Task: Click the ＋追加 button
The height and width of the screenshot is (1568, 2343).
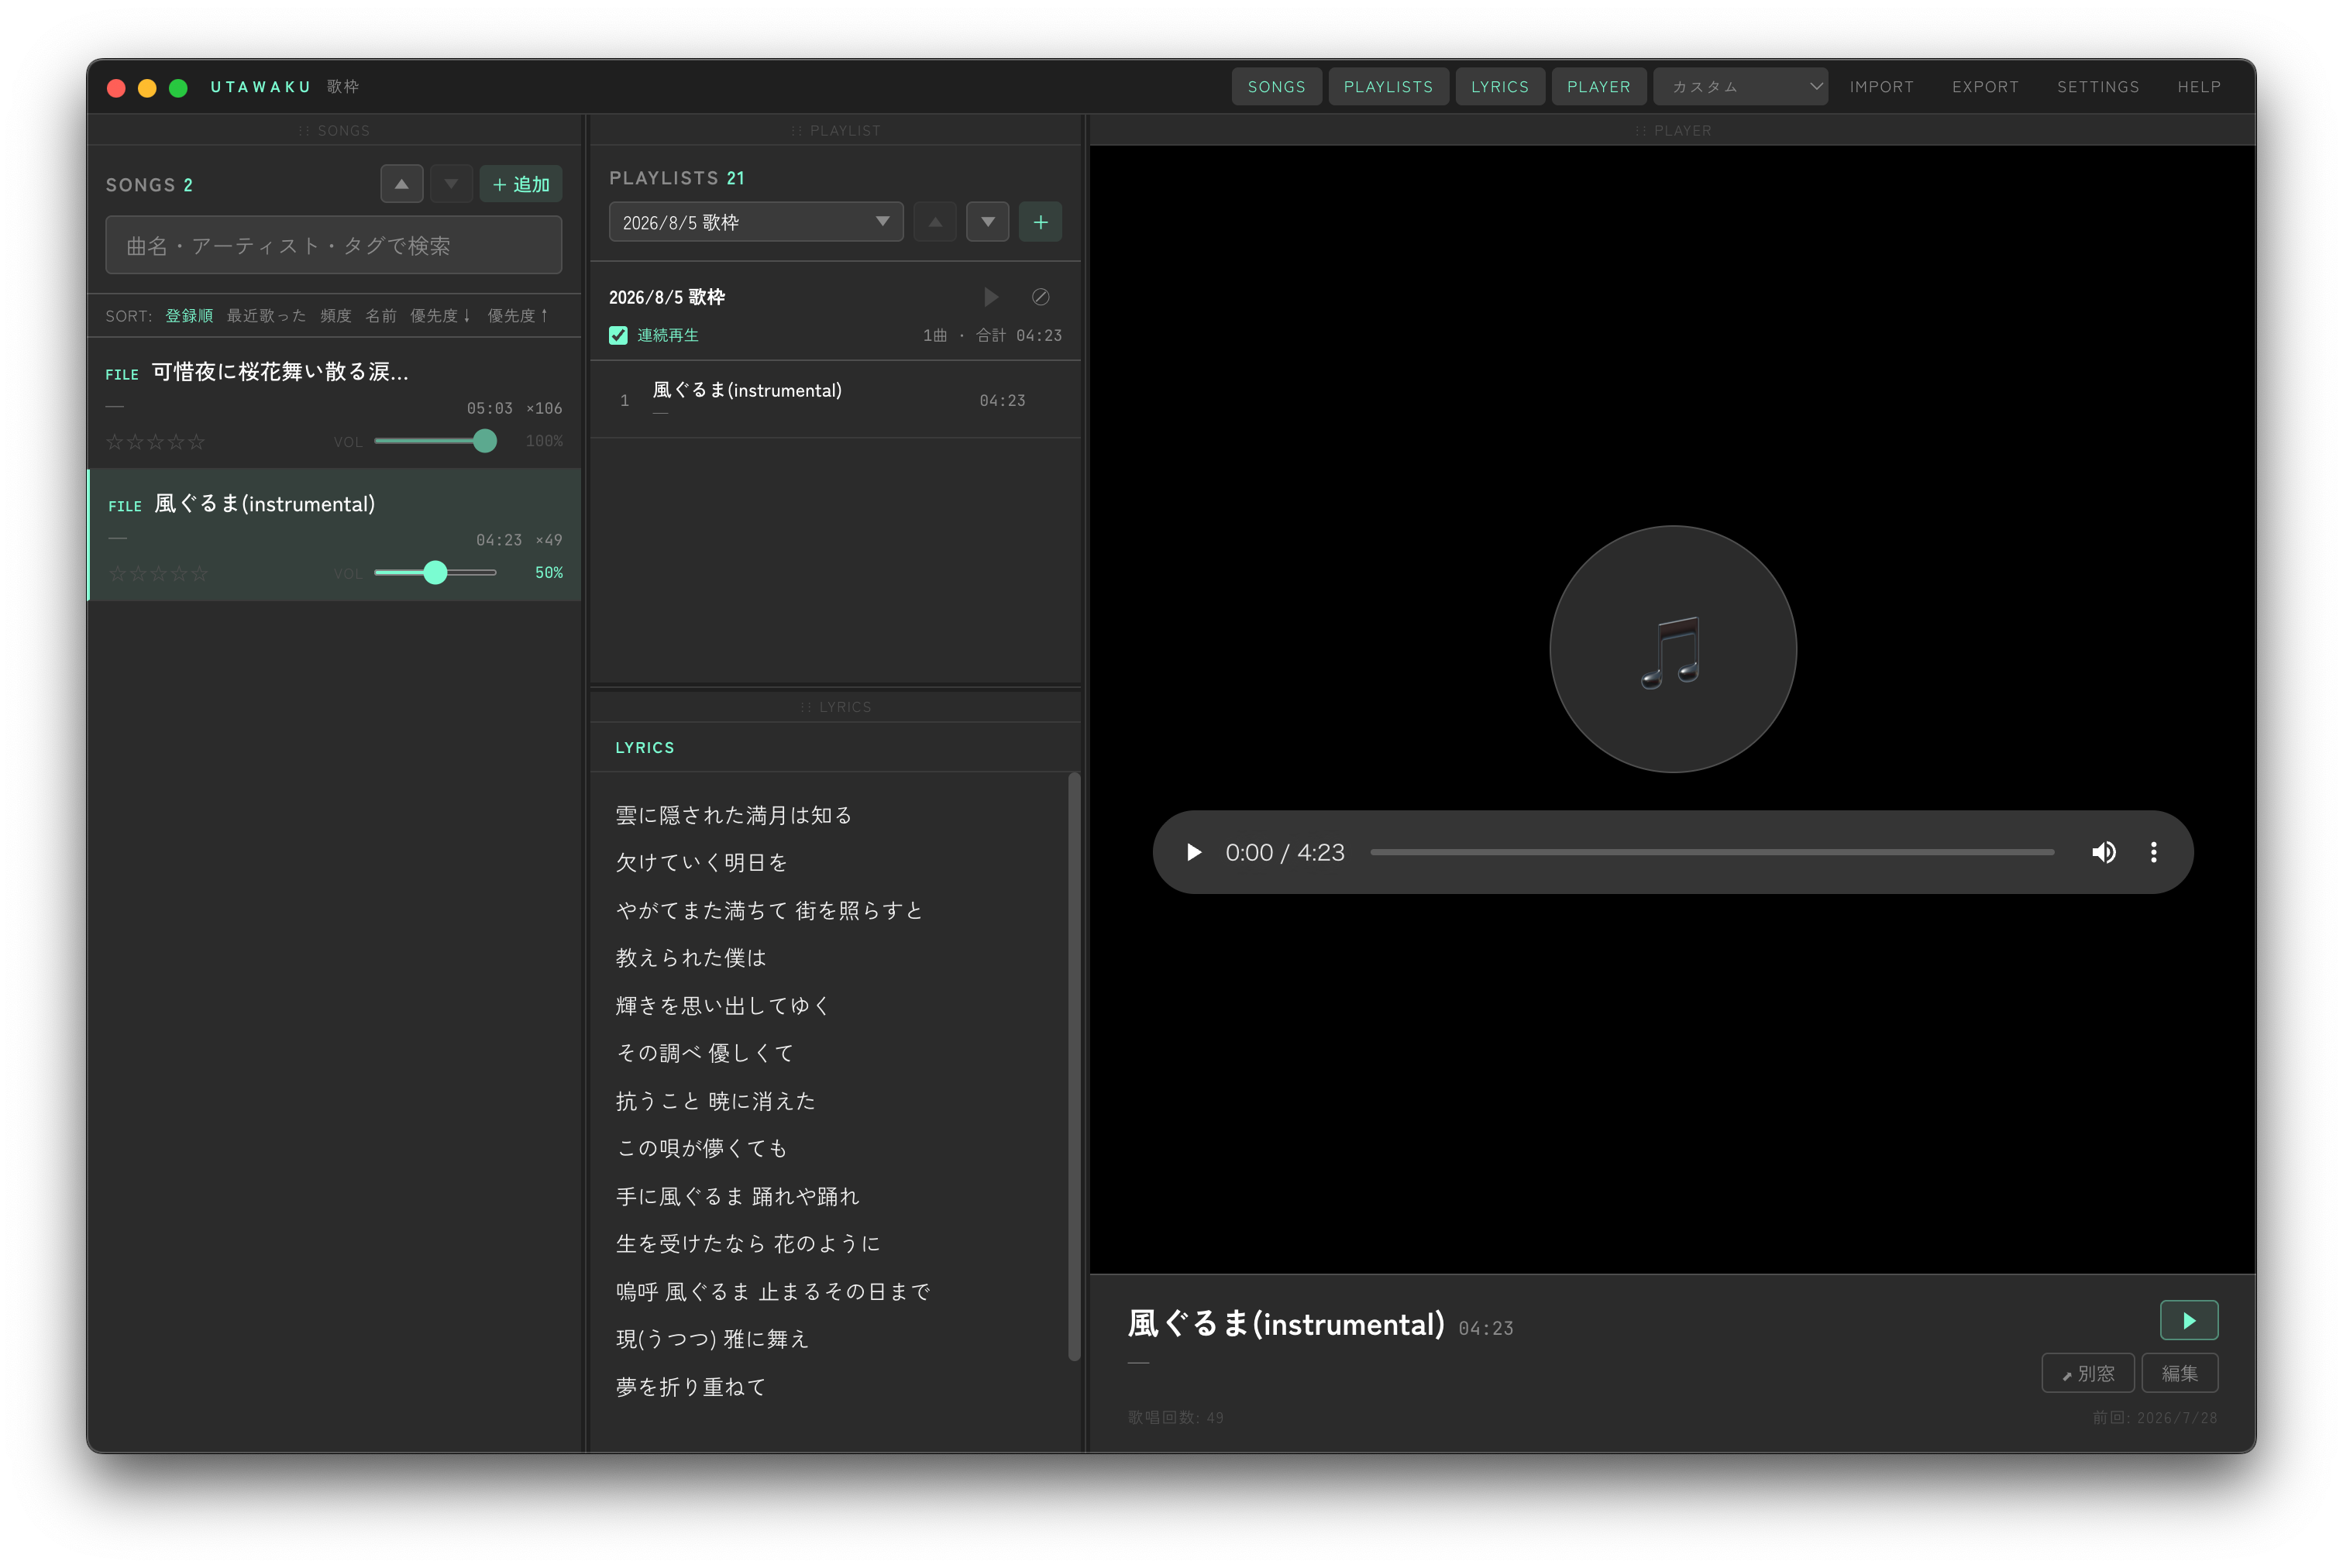Action: (521, 184)
